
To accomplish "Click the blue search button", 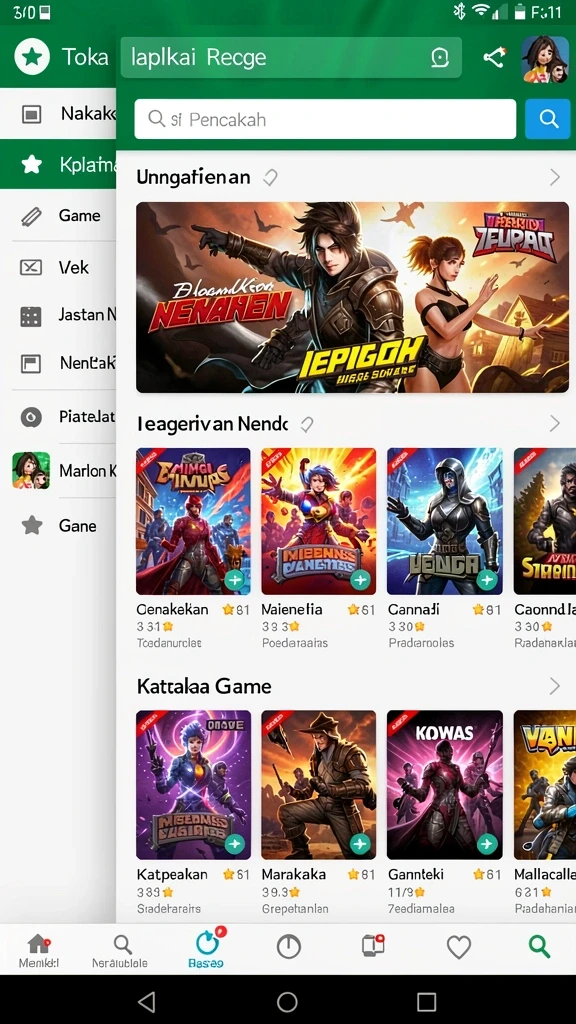I will point(547,119).
